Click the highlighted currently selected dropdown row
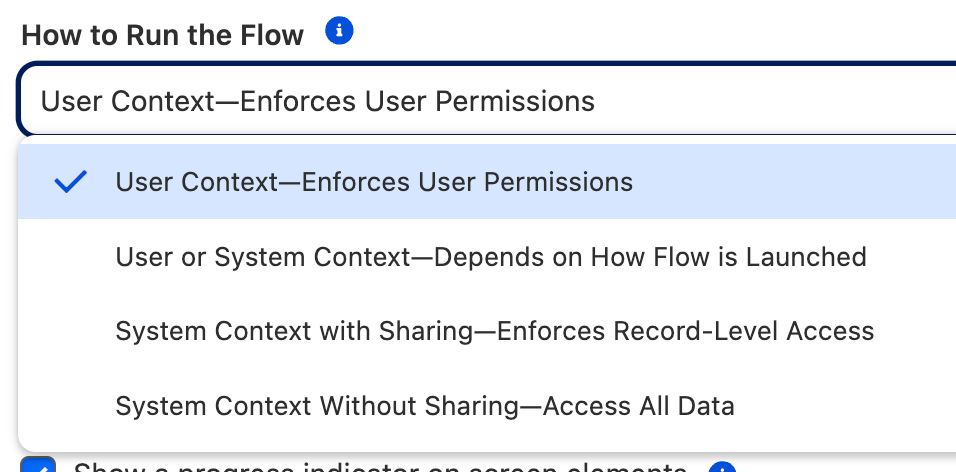The width and height of the screenshot is (956, 472). (487, 182)
